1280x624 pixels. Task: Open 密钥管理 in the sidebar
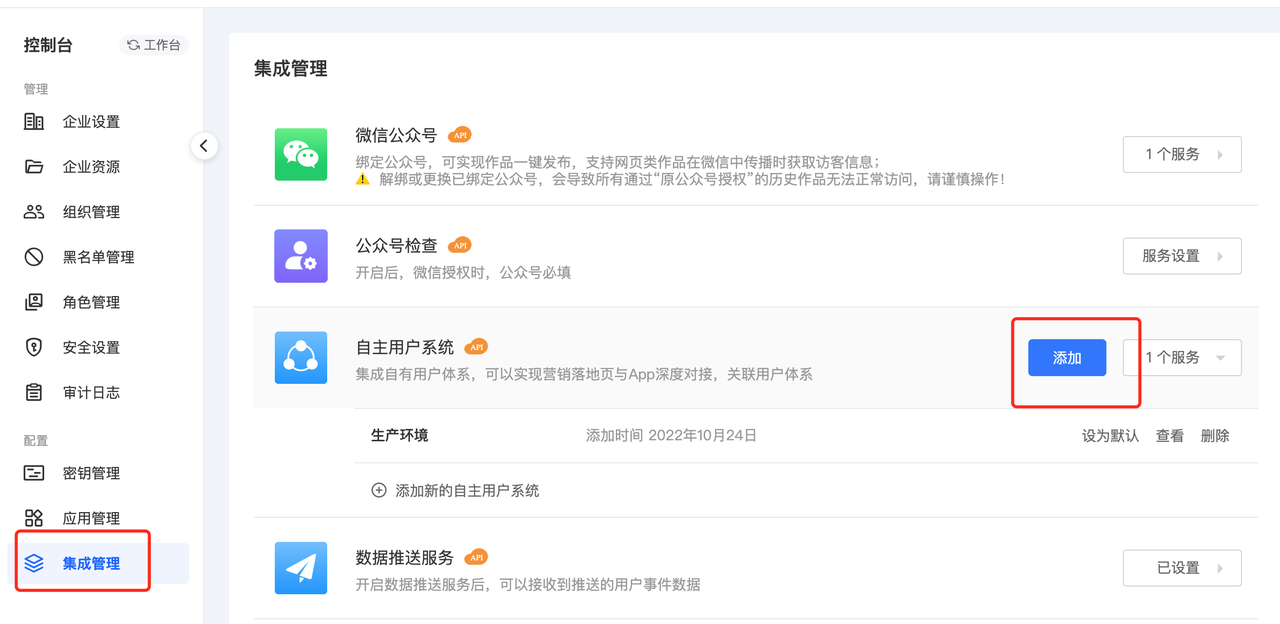pyautogui.click(x=91, y=473)
